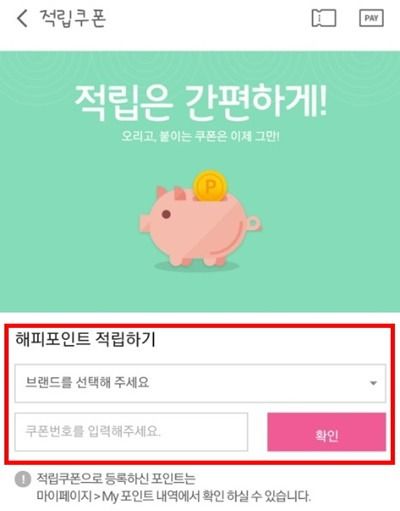The width and height of the screenshot is (400, 511).
Task: Expand the brand list via caret arrow
Action: 373,383
